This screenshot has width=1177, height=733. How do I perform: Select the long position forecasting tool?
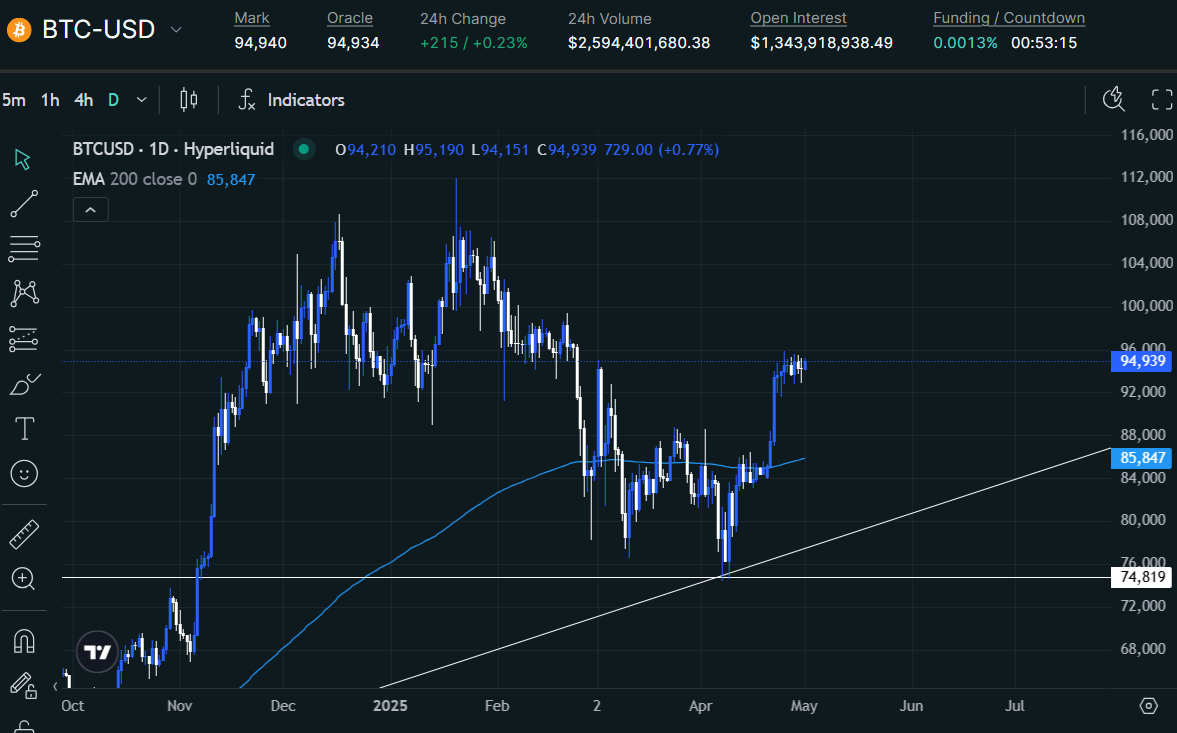pos(23,339)
